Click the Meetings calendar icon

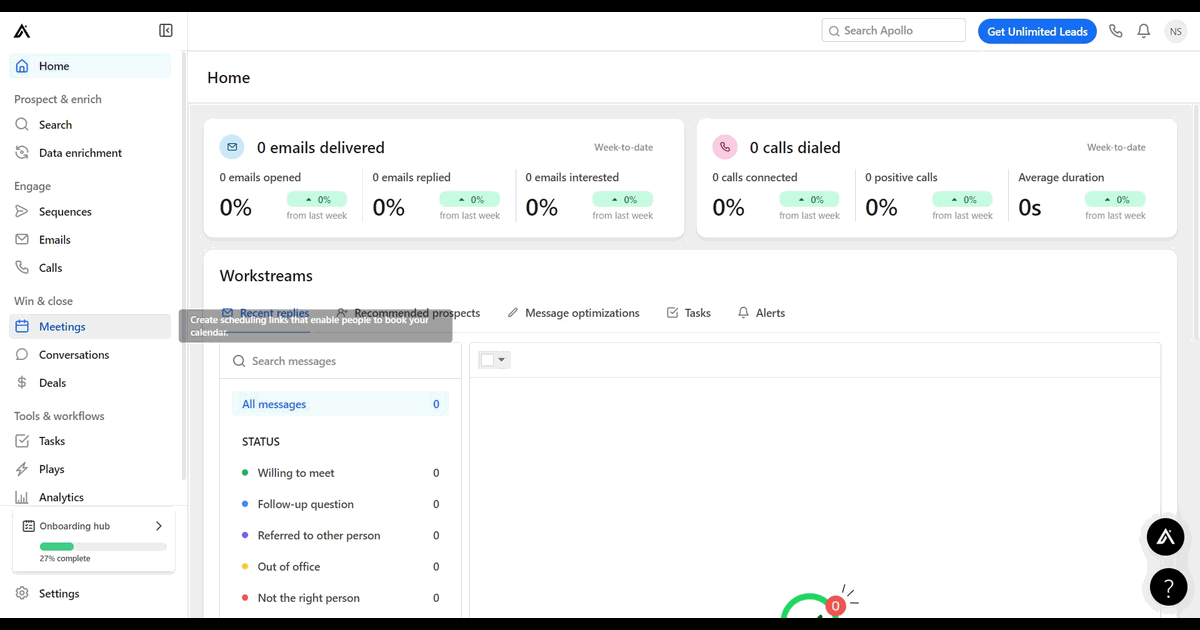pyautogui.click(x=22, y=327)
